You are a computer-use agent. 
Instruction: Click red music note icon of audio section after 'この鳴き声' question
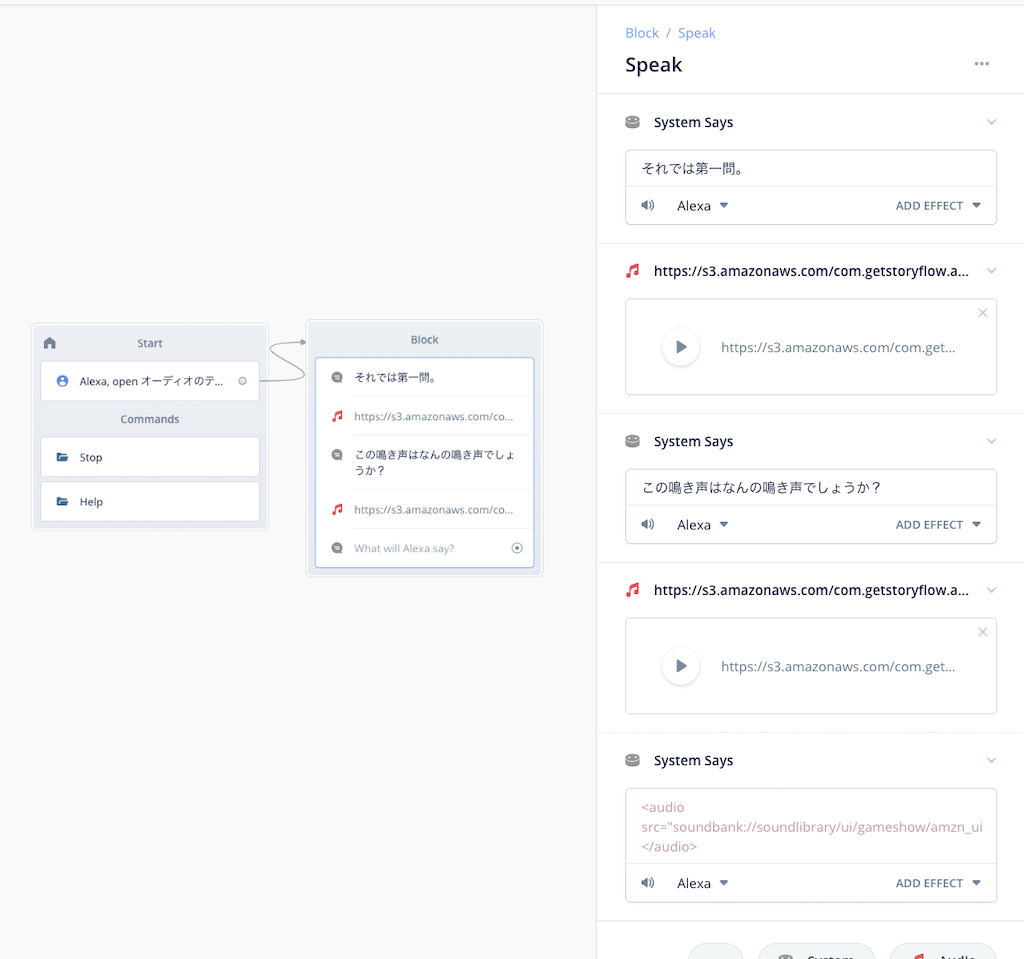click(x=632, y=590)
